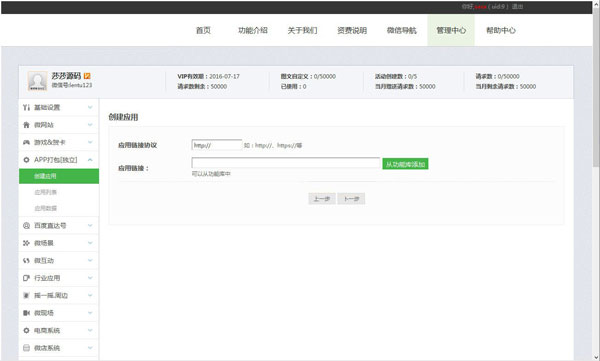Screen dimensions: 600x361
Task: Click the 下一步 button
Action: (x=351, y=199)
